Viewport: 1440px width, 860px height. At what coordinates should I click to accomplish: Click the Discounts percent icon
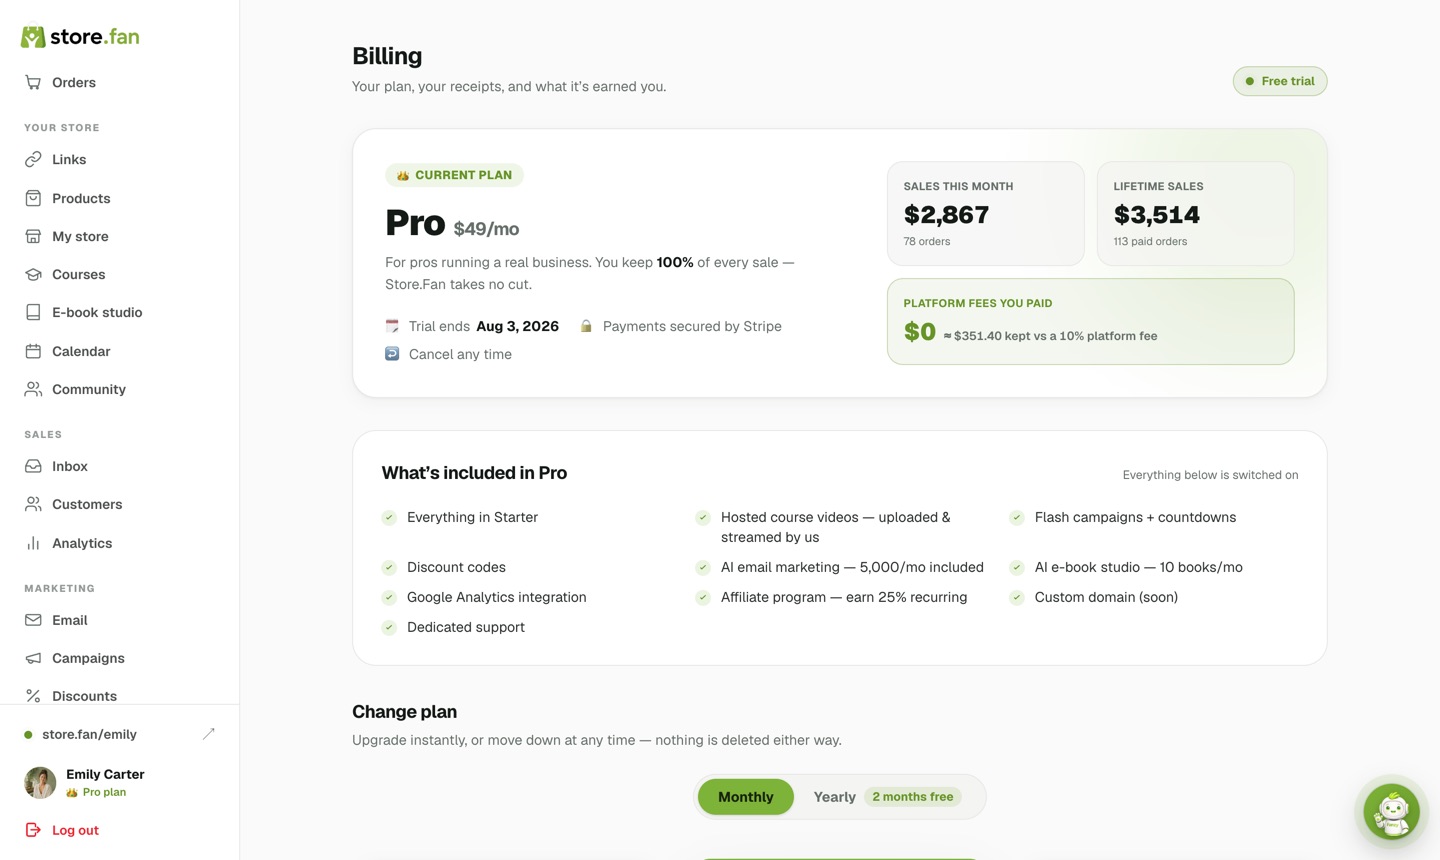pyautogui.click(x=33, y=697)
